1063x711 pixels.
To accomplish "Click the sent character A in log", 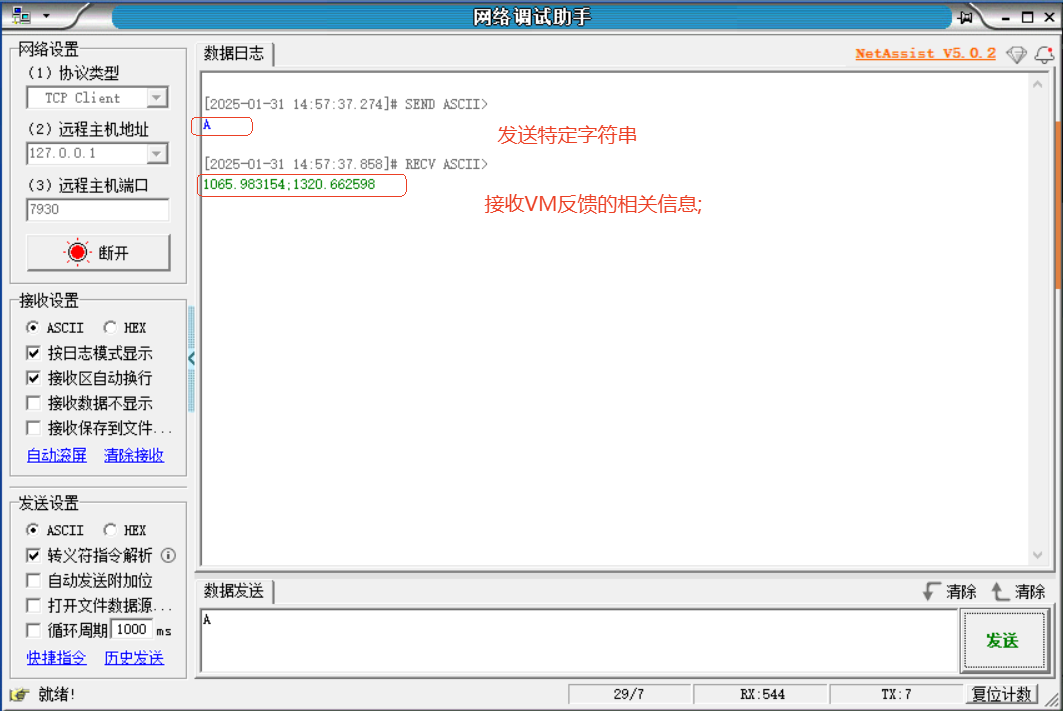I will [207, 125].
